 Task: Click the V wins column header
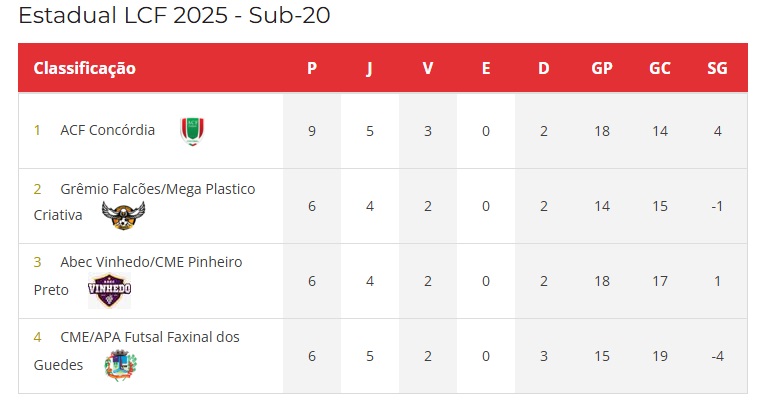[428, 68]
